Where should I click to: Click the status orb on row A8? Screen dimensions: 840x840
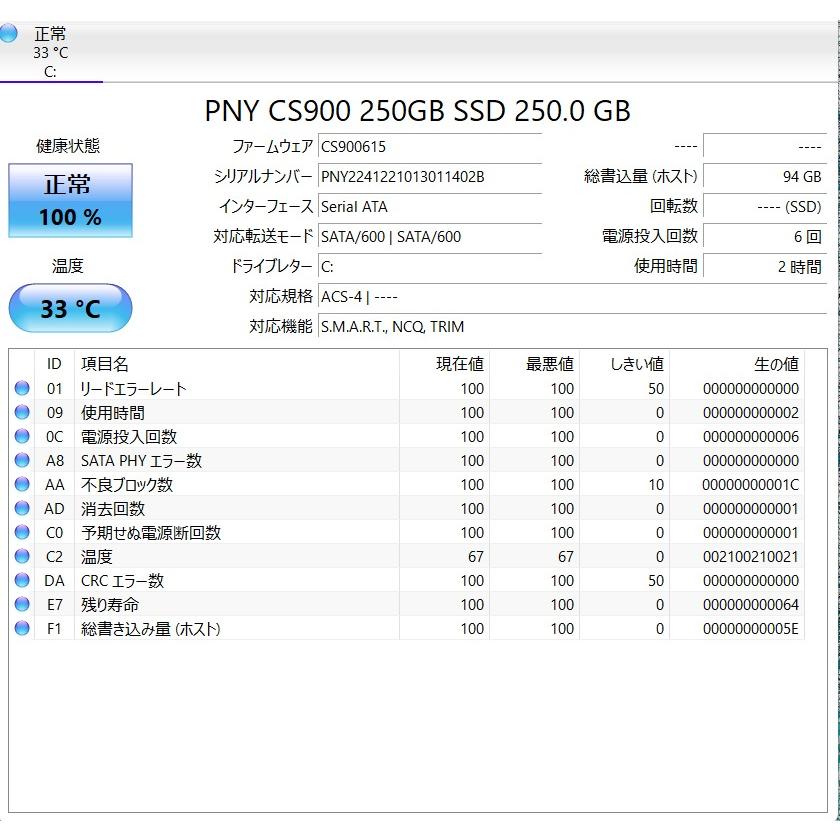coord(22,460)
